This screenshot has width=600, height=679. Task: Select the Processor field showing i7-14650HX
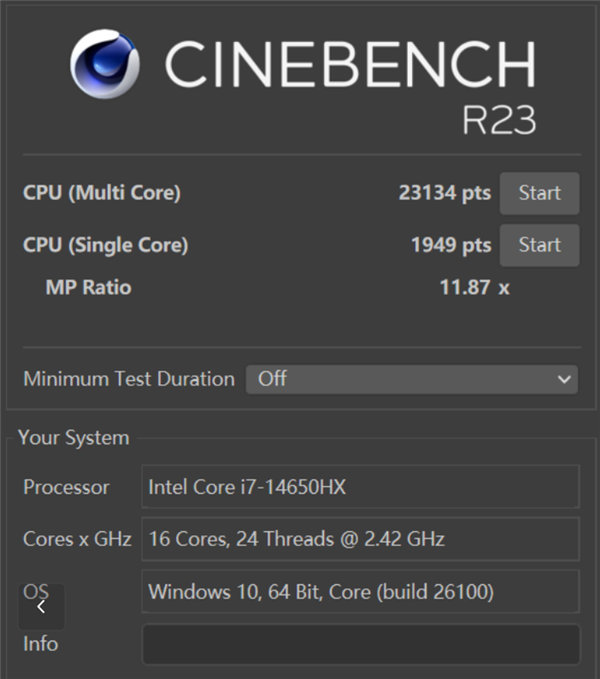(x=360, y=487)
